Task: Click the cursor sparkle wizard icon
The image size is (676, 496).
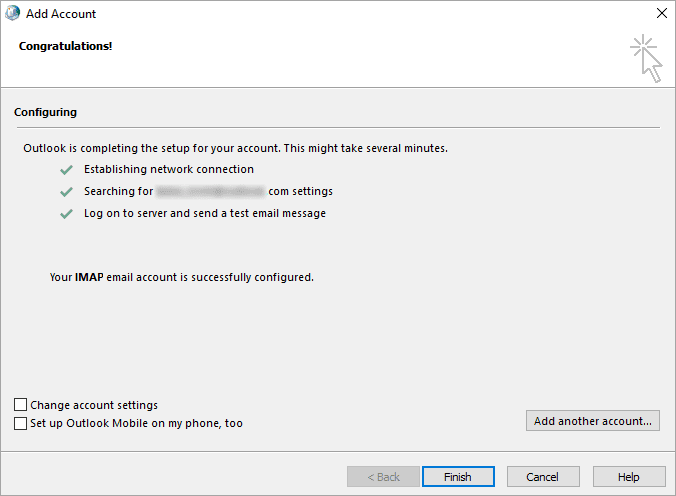Action: tap(646, 58)
